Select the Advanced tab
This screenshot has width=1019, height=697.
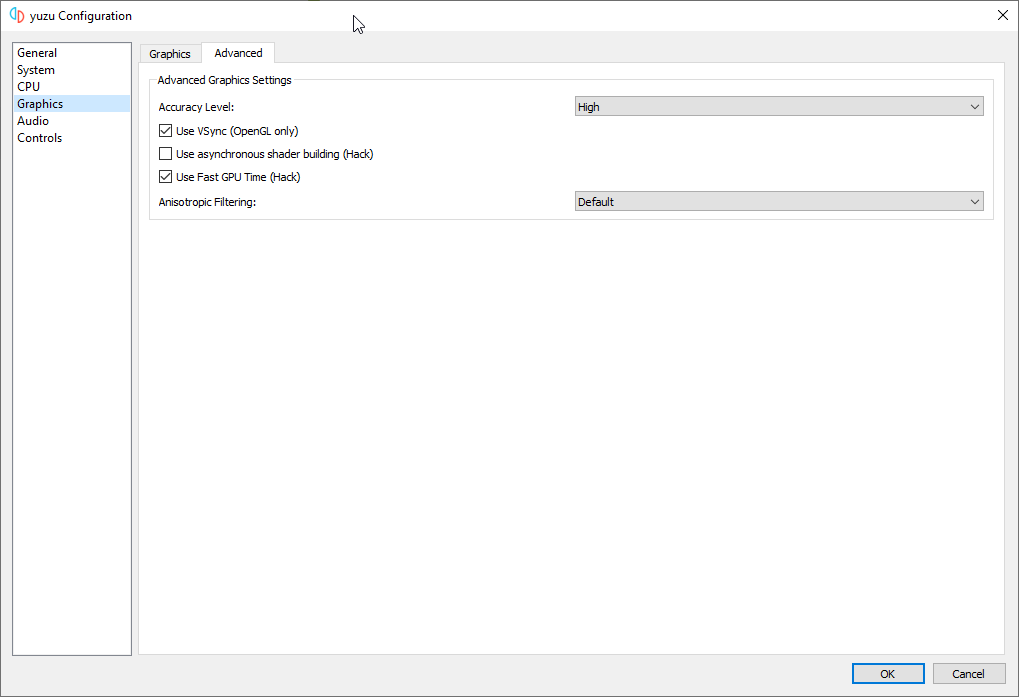238,53
